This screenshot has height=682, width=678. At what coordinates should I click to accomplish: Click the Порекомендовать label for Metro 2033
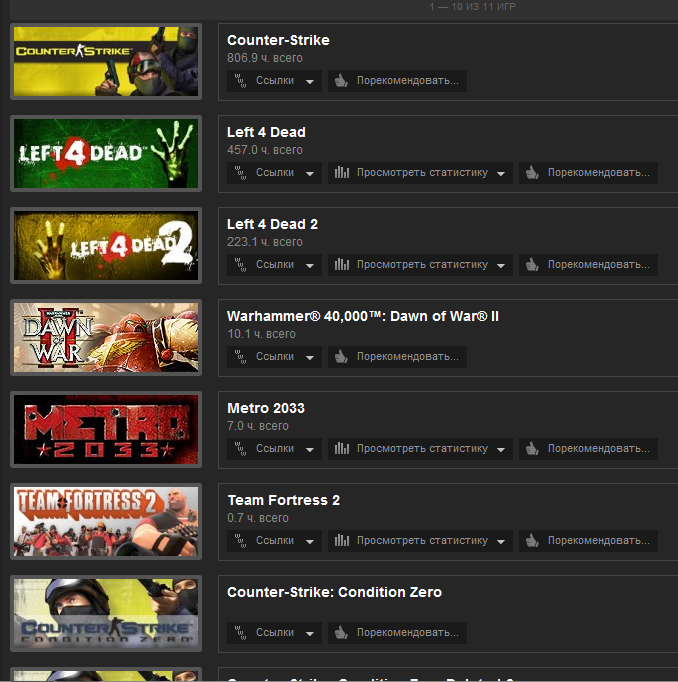[x=598, y=448]
